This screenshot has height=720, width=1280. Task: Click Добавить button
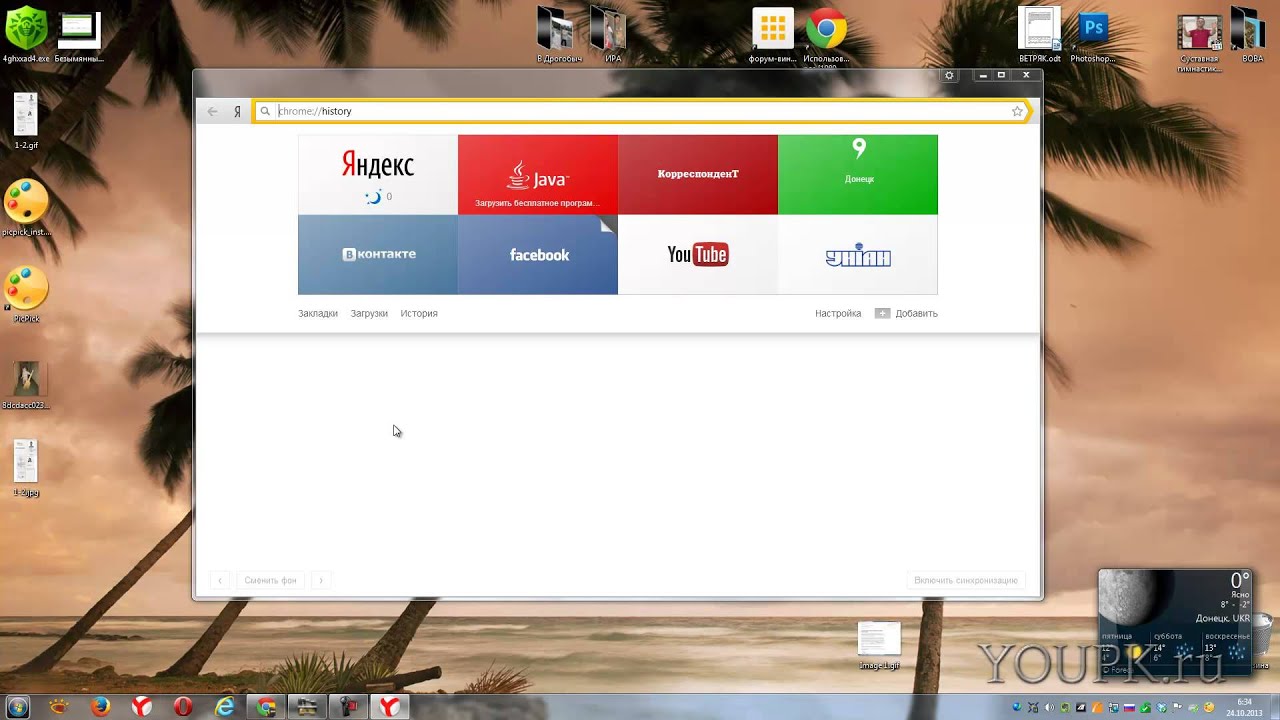(906, 313)
